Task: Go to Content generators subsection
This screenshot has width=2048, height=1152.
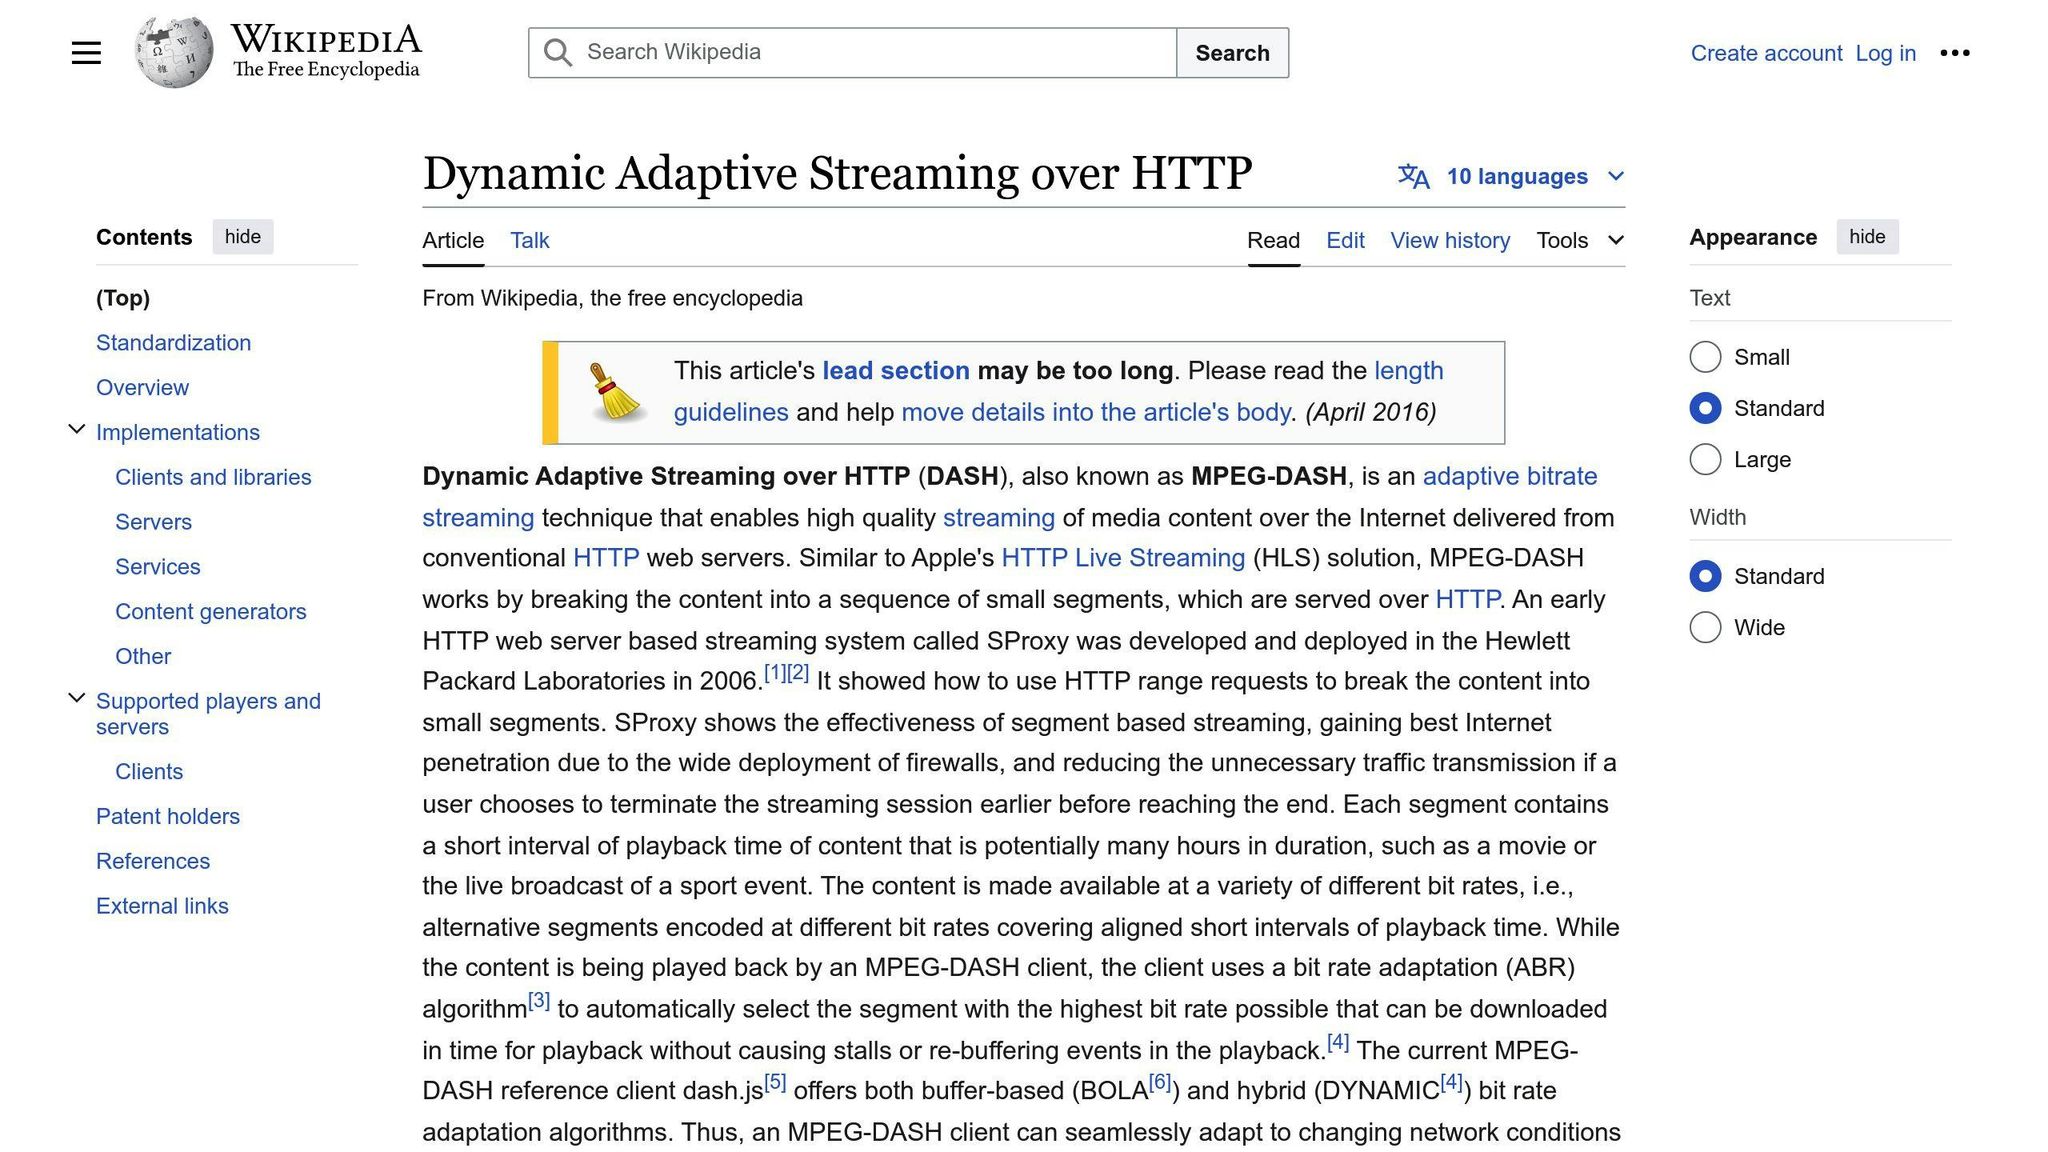Action: [x=210, y=612]
